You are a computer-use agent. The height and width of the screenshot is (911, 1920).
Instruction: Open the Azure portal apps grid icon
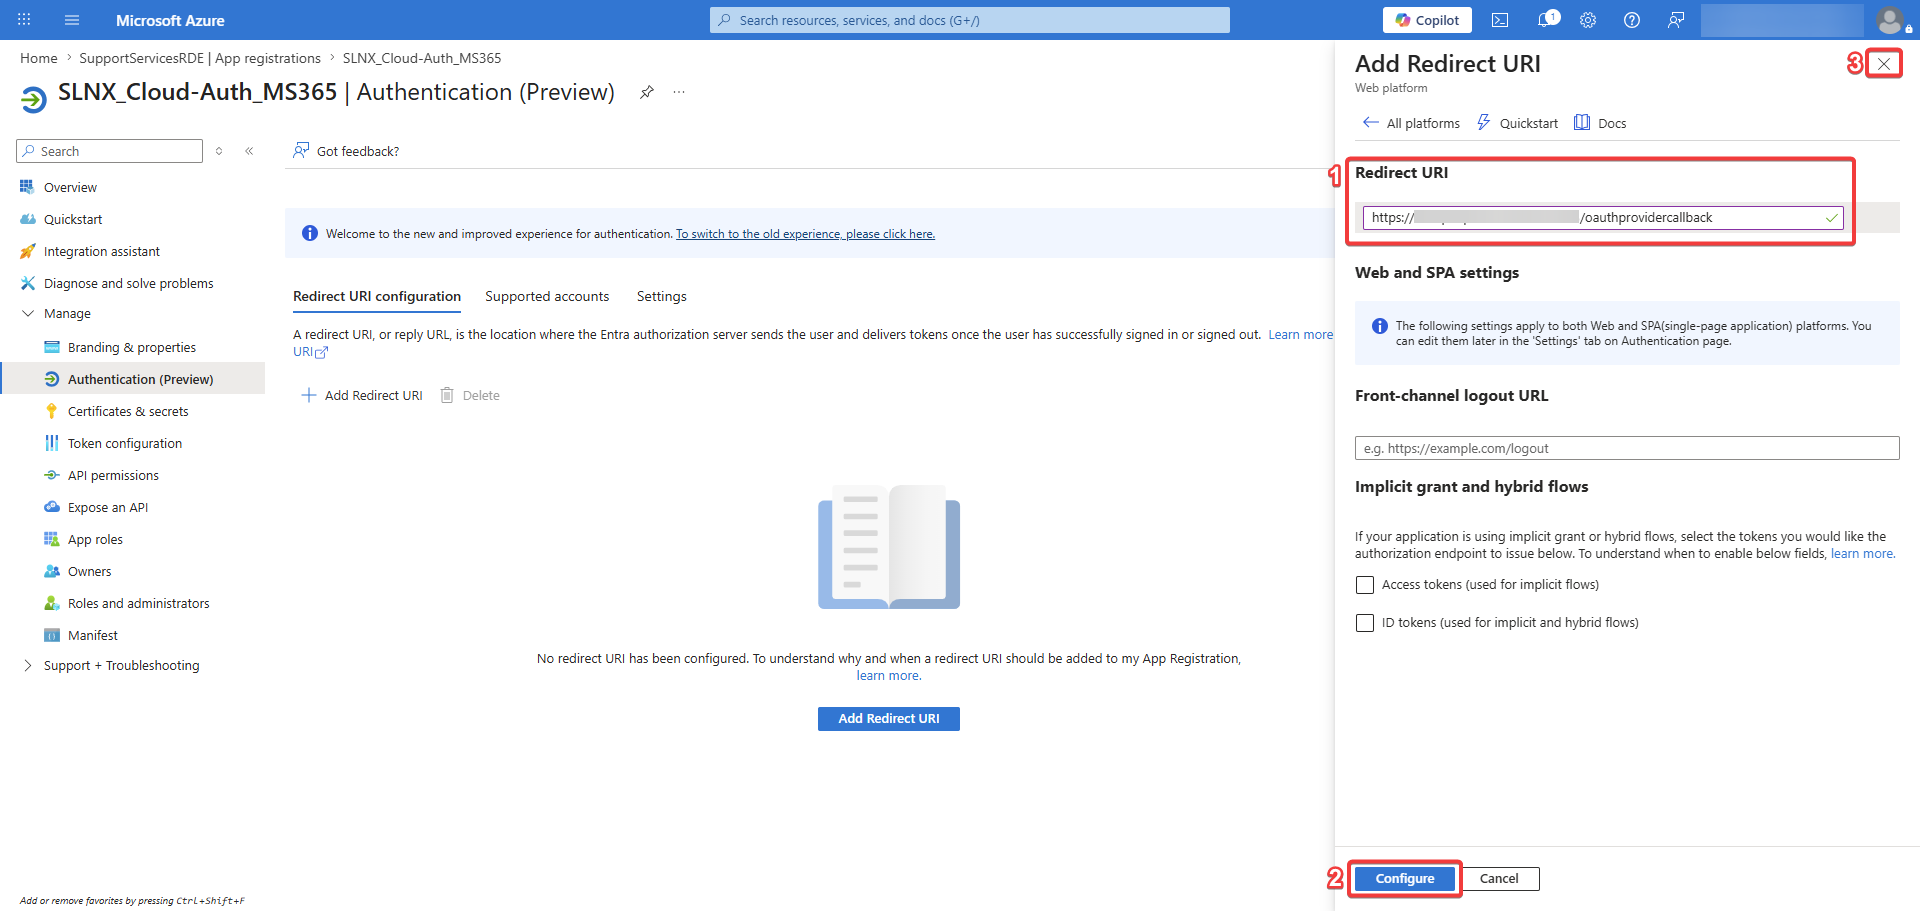pyautogui.click(x=24, y=20)
